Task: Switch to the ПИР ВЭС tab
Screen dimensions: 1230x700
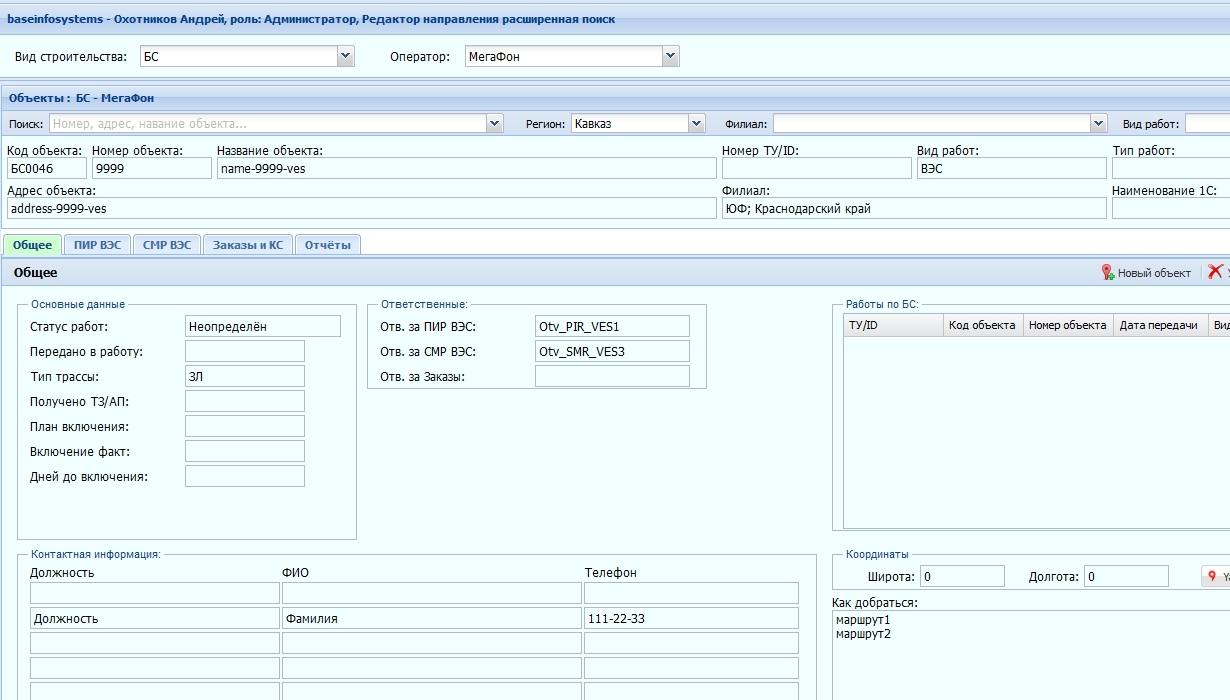Action: point(98,245)
